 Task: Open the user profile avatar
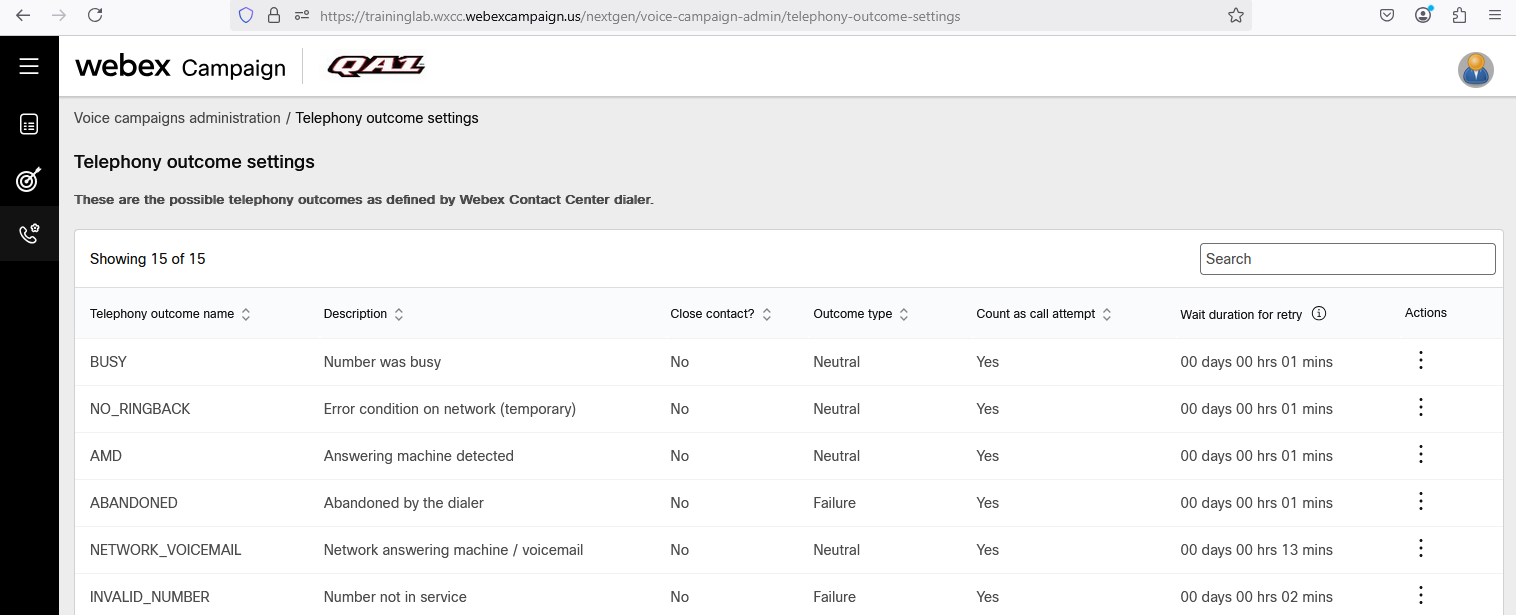click(x=1475, y=70)
